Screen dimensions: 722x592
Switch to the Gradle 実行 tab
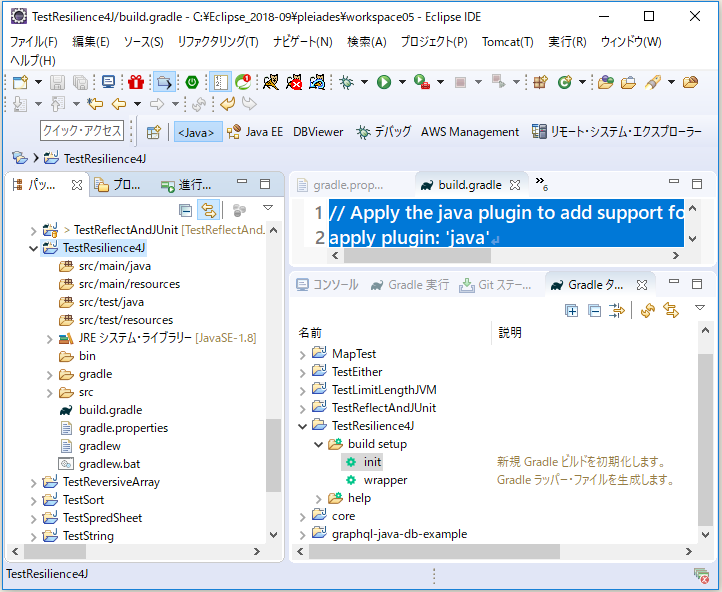pyautogui.click(x=410, y=285)
